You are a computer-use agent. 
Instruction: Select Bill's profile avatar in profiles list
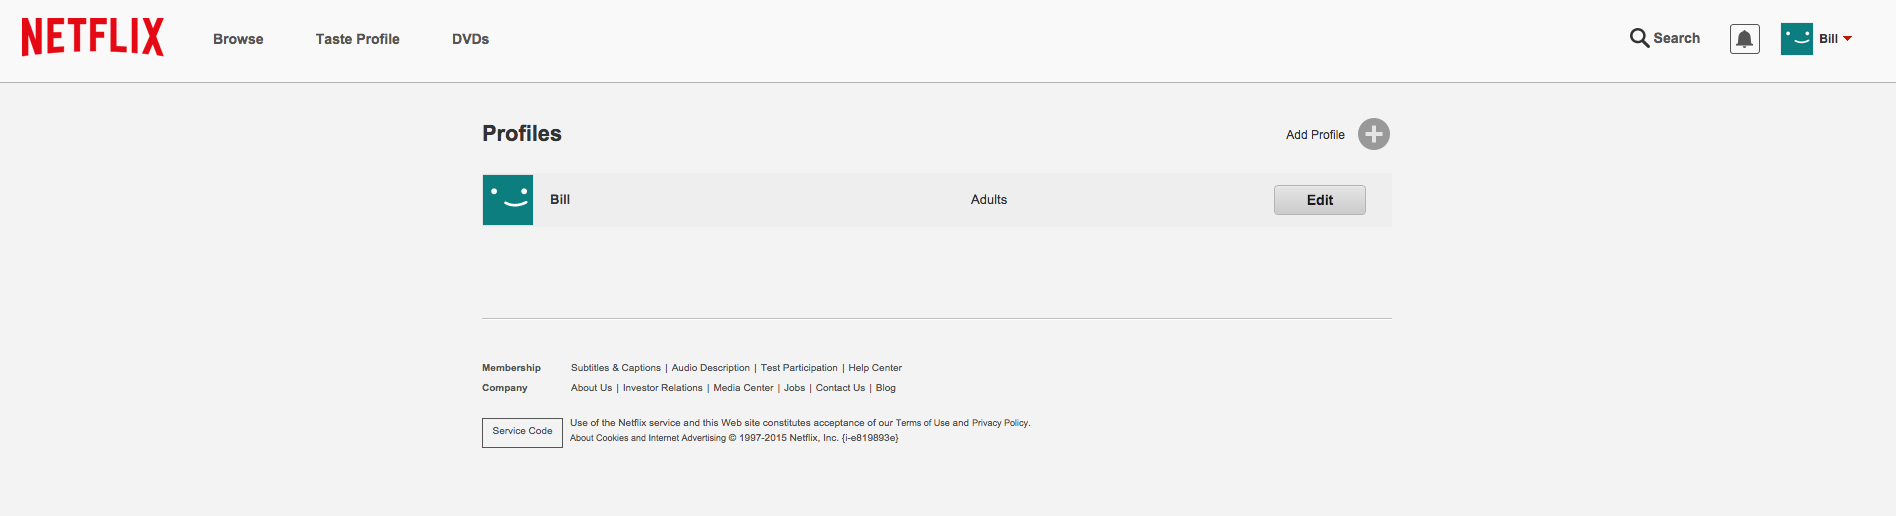[508, 200]
